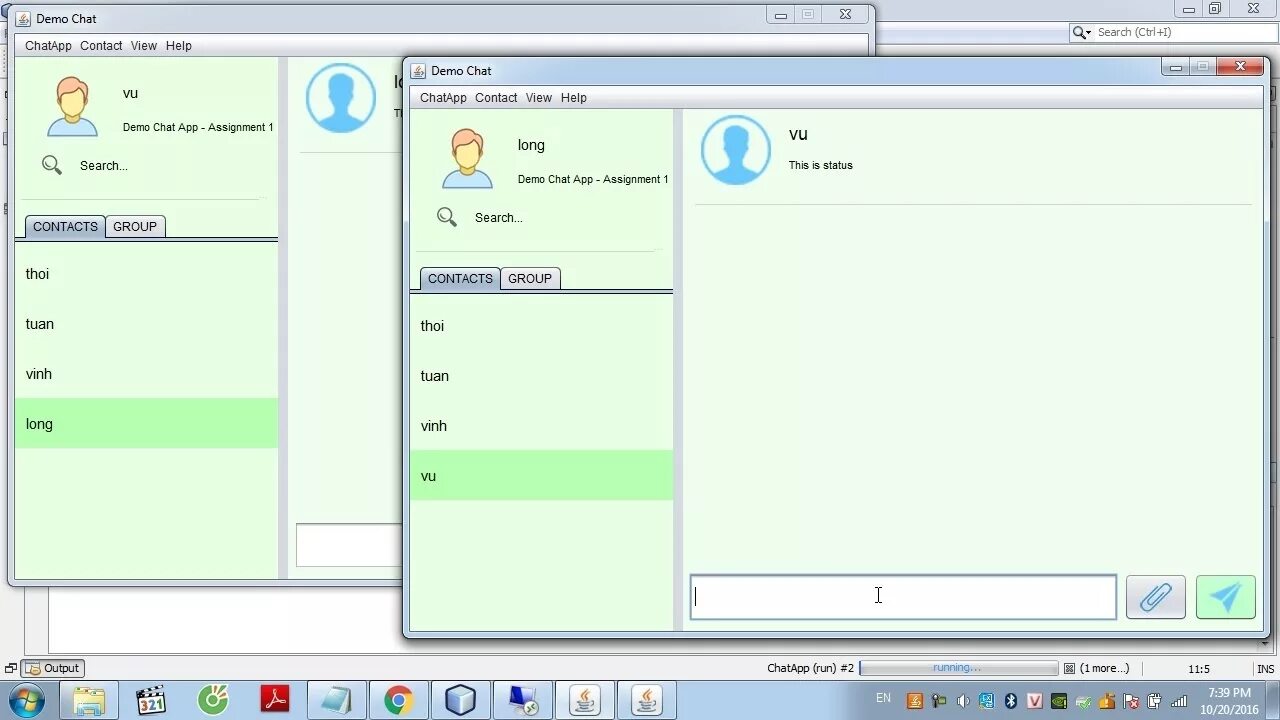
Task: Click vu's profile avatar in the back window
Action: click(x=72, y=106)
